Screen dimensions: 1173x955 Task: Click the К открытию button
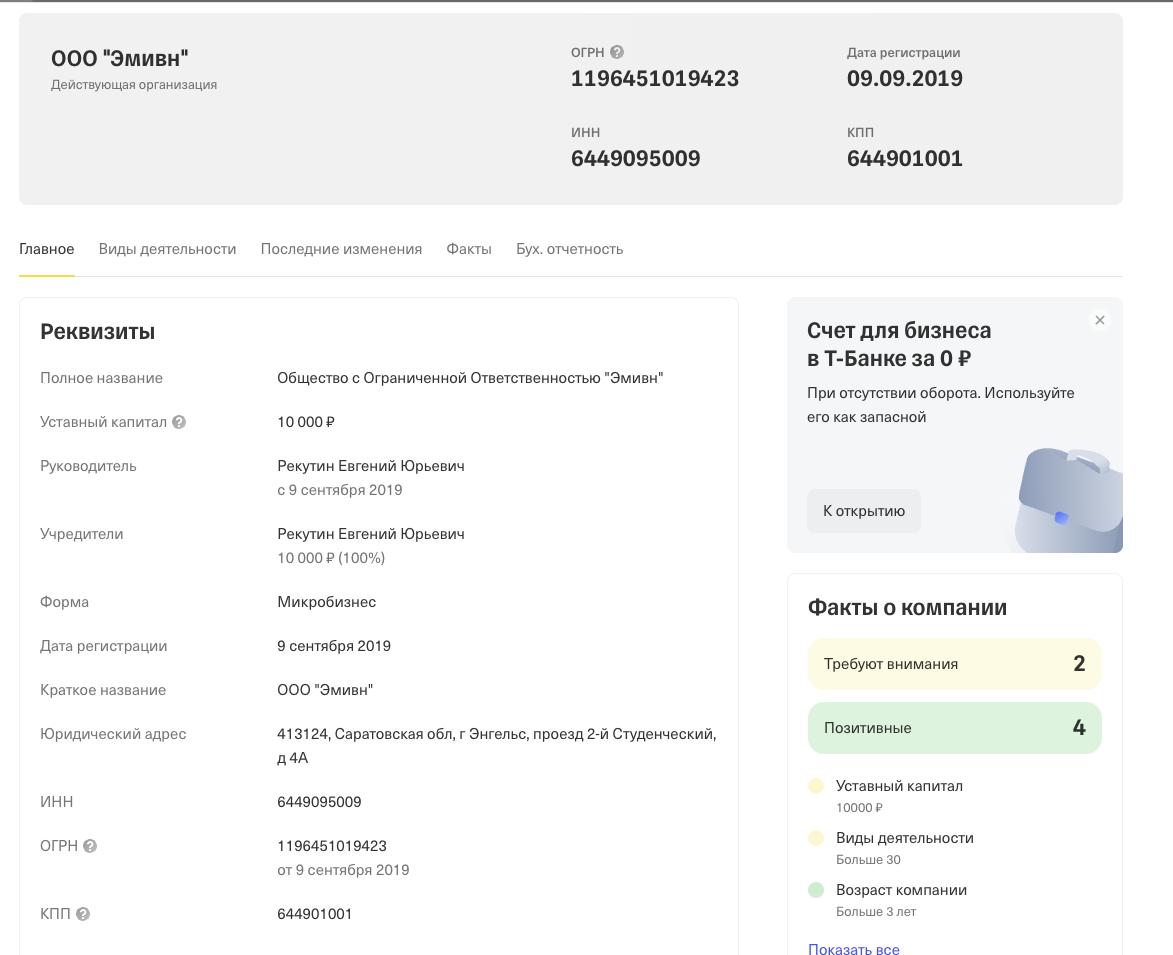(x=864, y=511)
